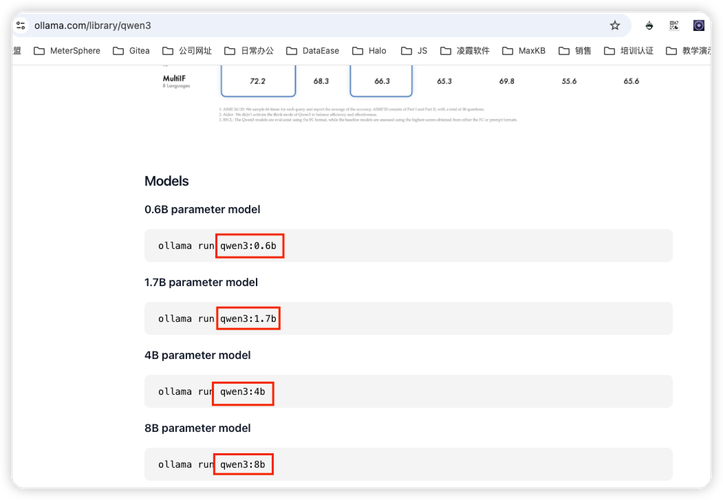This screenshot has height=500, width=723.
Task: Open the dark circular extension icon at far right
Action: coord(699,25)
